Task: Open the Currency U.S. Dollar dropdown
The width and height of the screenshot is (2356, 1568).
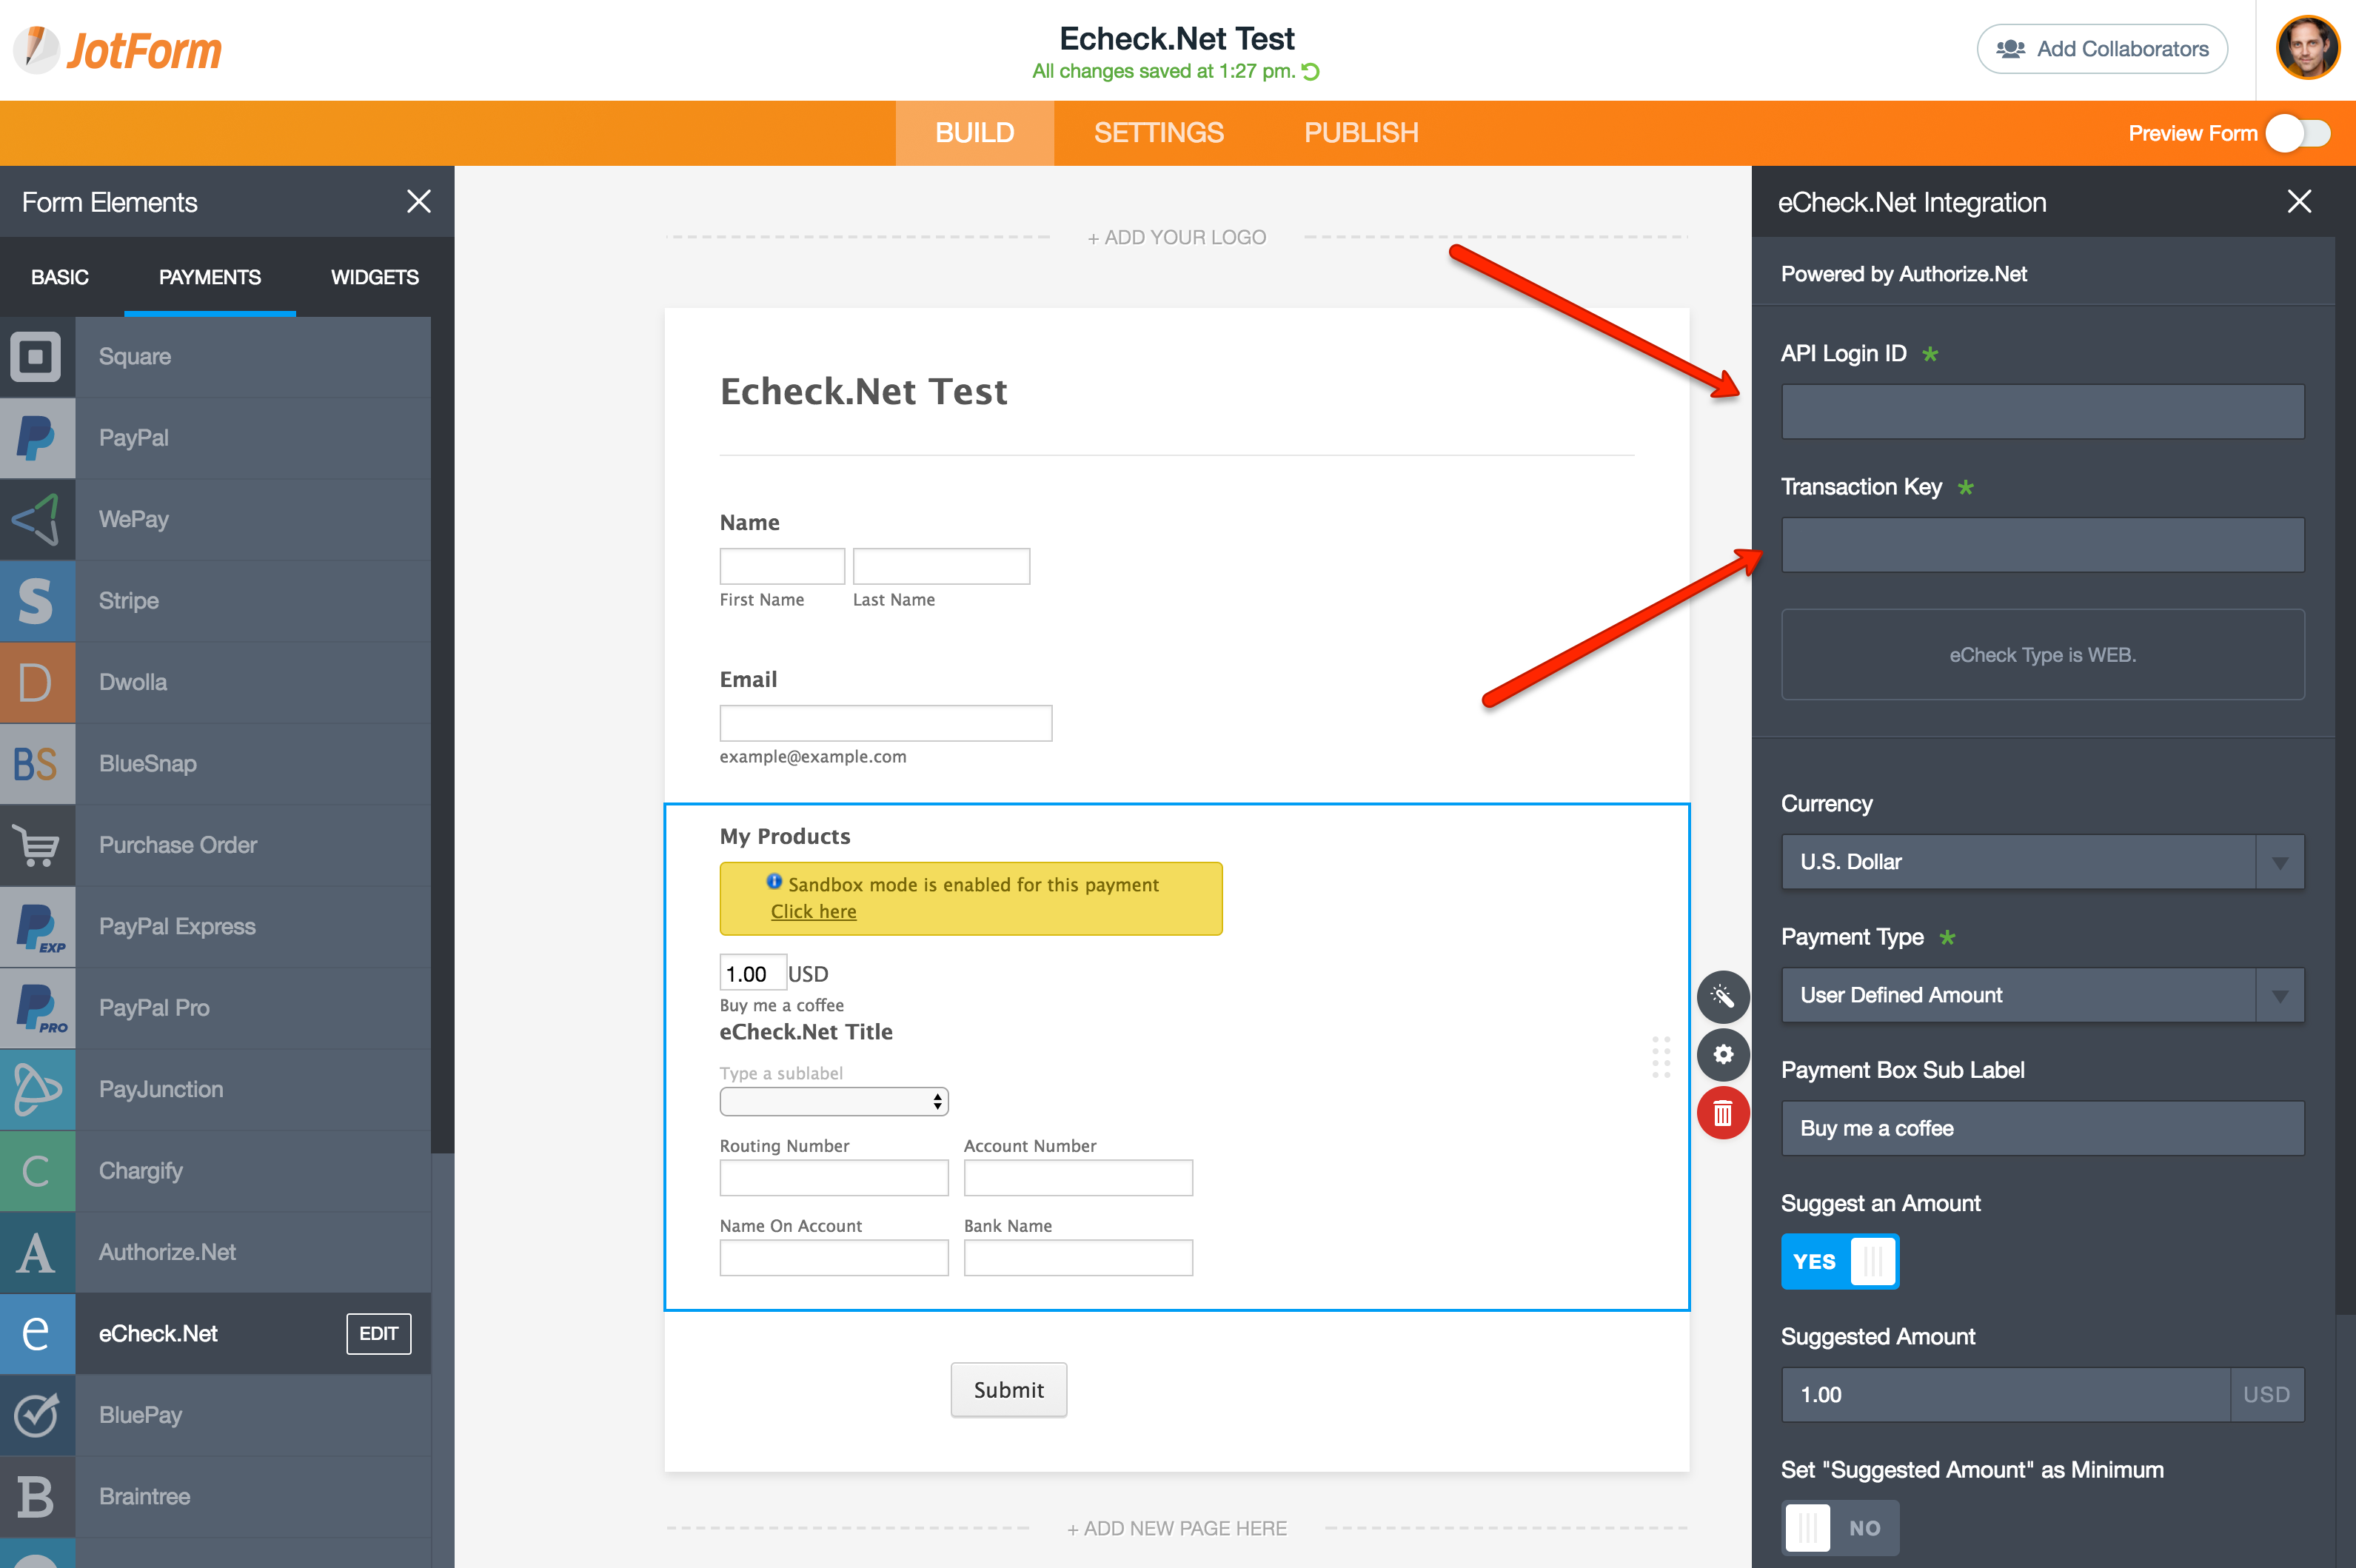Action: tap(2043, 862)
